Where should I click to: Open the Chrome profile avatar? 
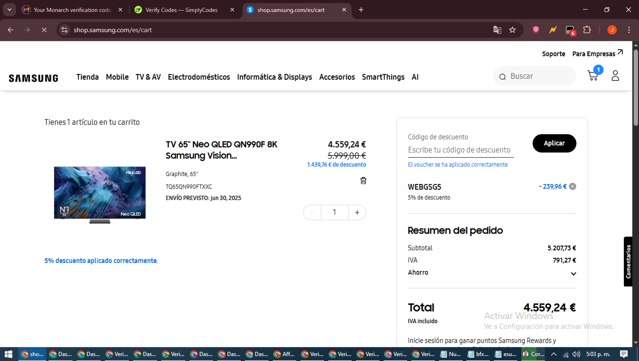click(x=612, y=30)
